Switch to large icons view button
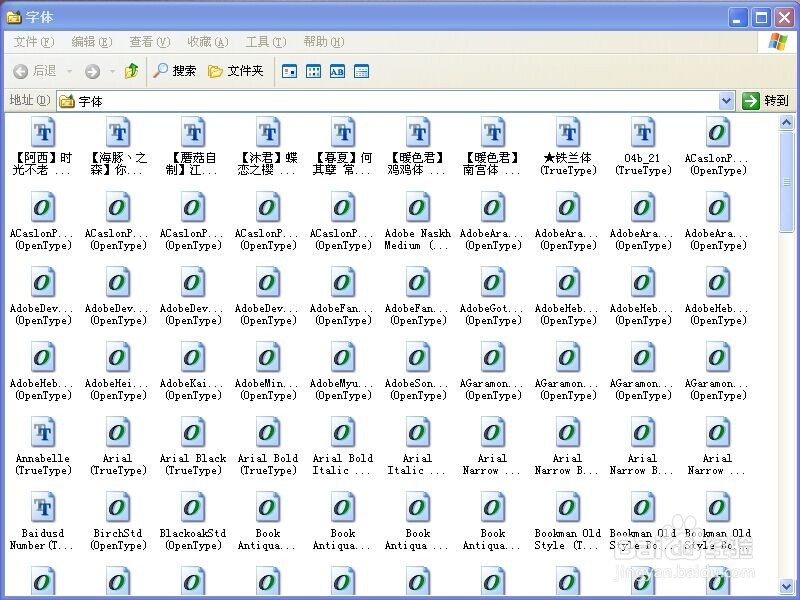Viewport: 800px width, 600px height. [289, 71]
